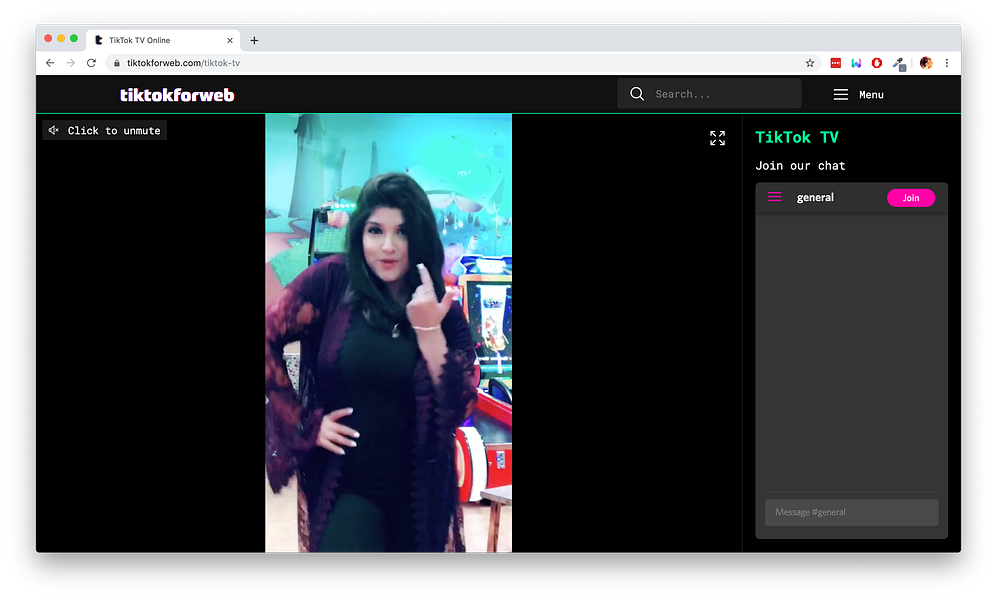Click the Message #general input field

click(x=851, y=512)
